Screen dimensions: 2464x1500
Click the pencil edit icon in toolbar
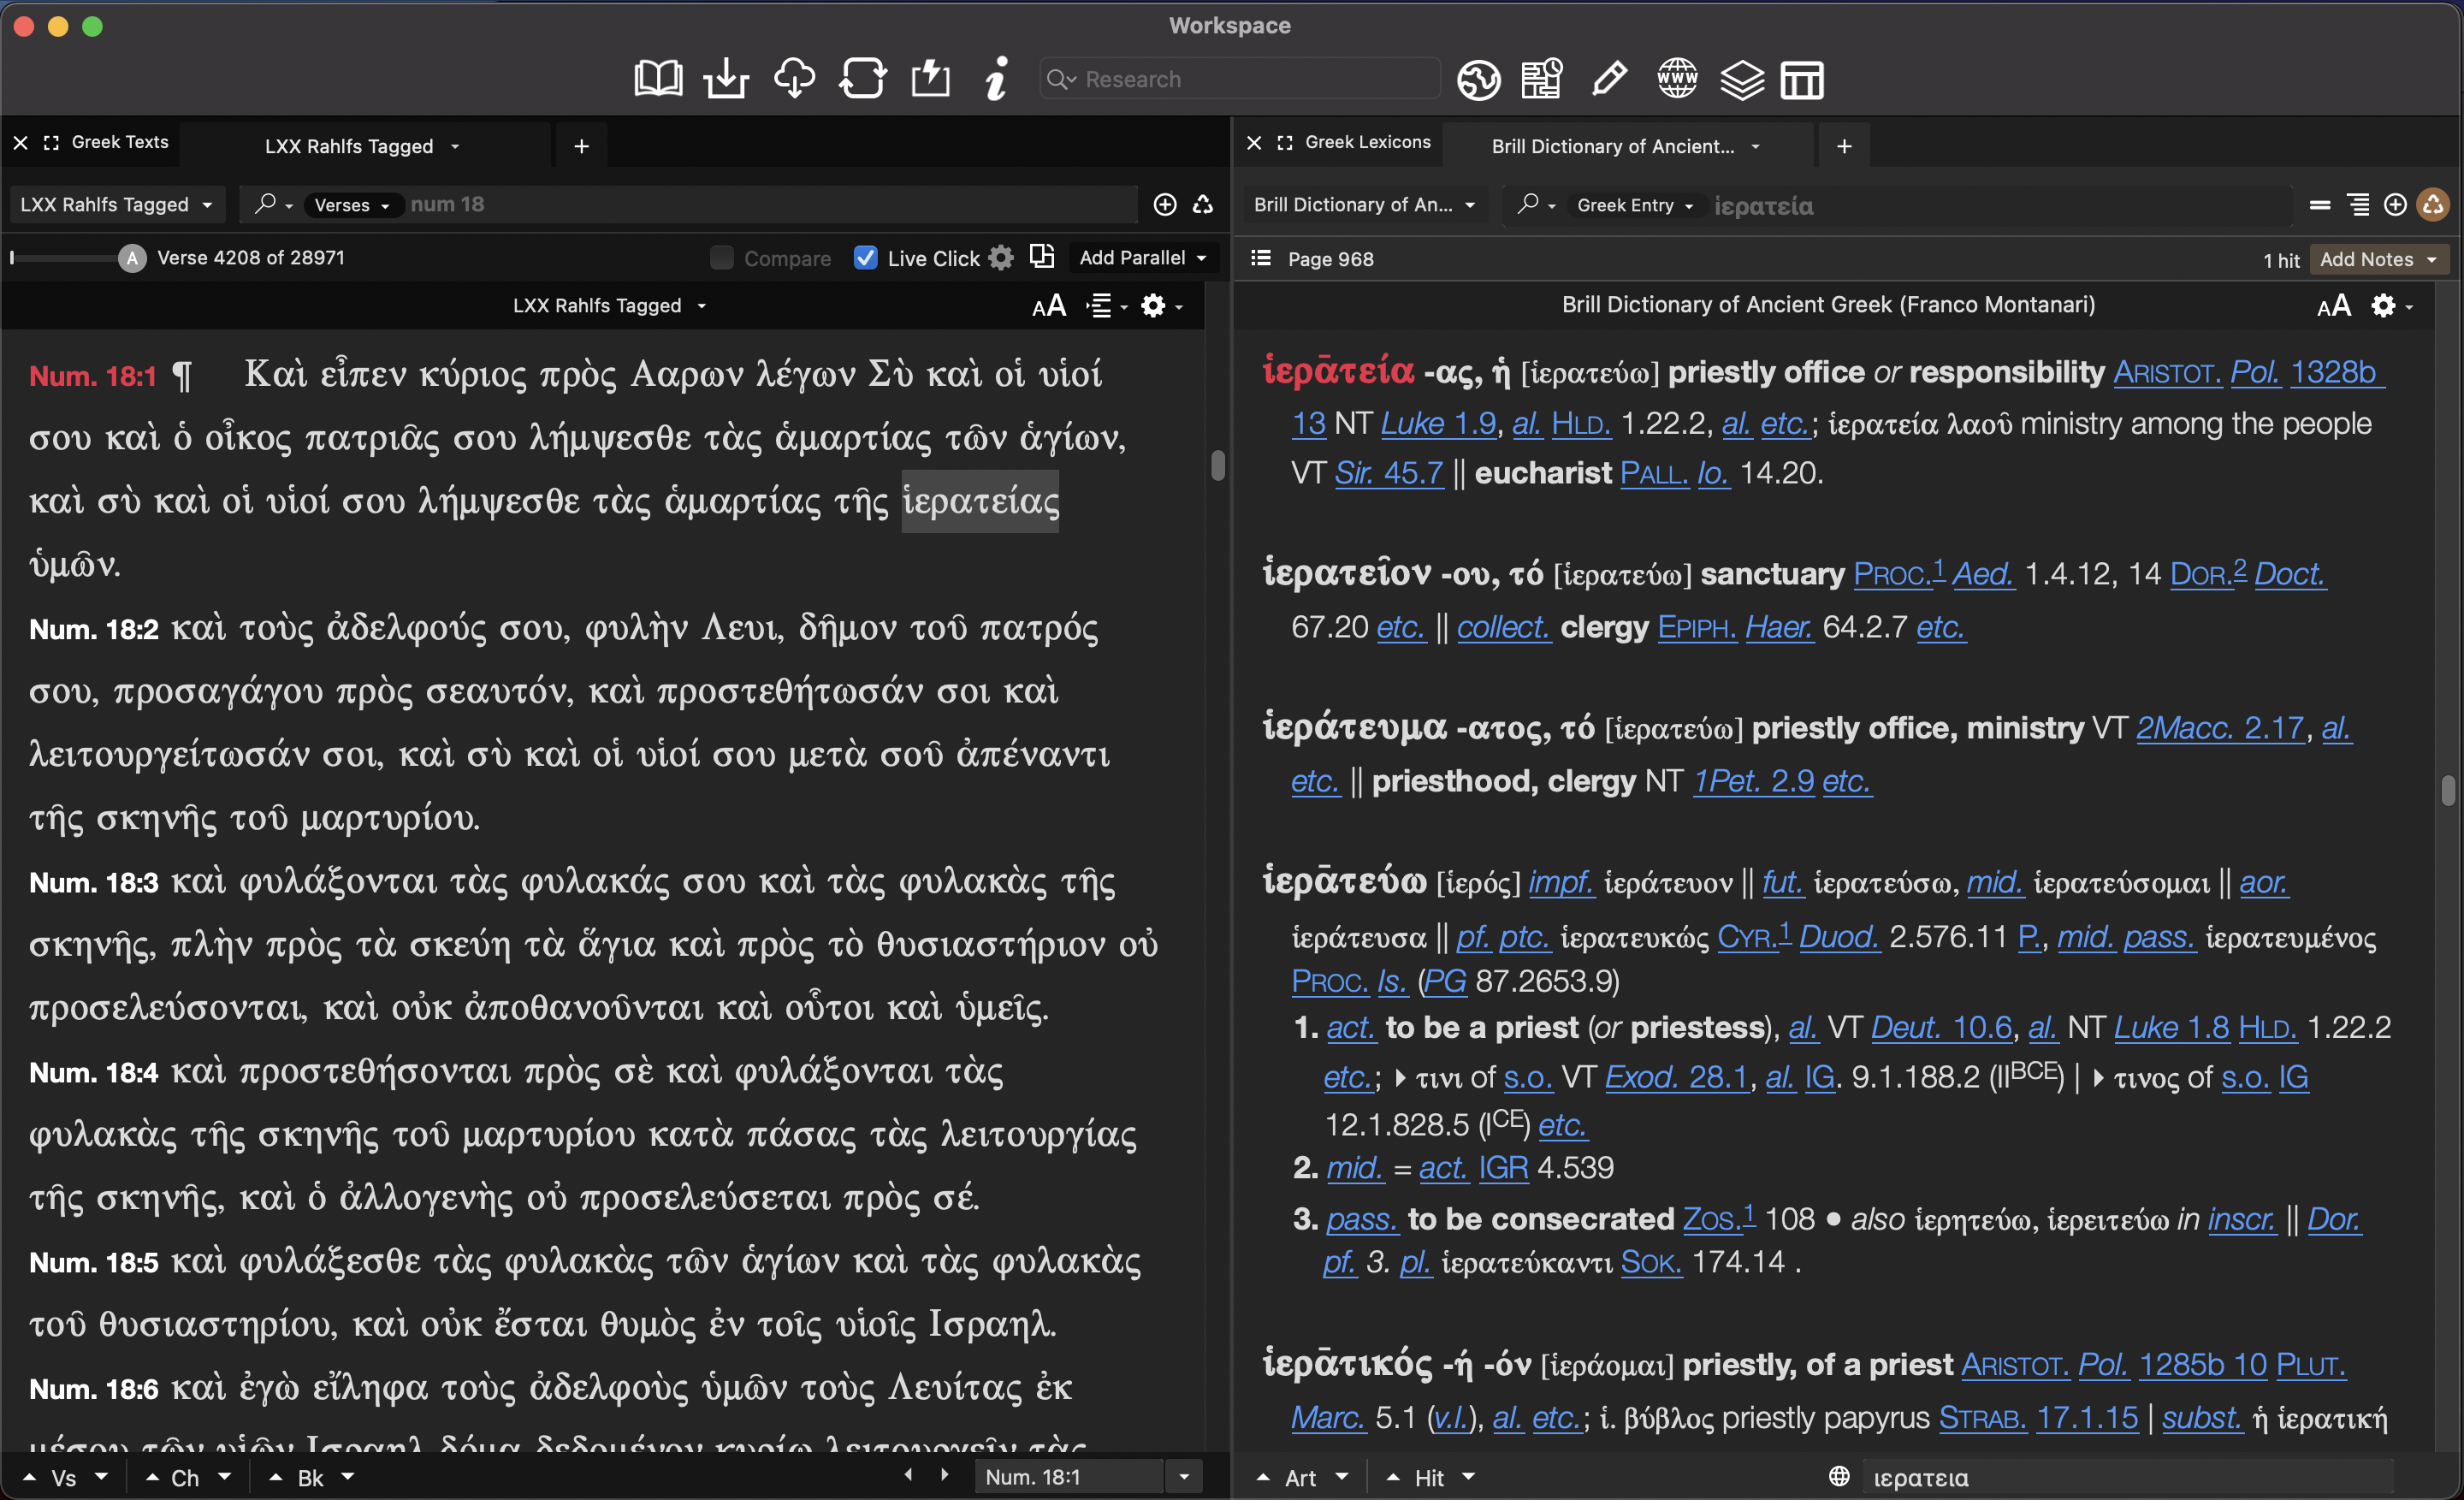point(1609,79)
